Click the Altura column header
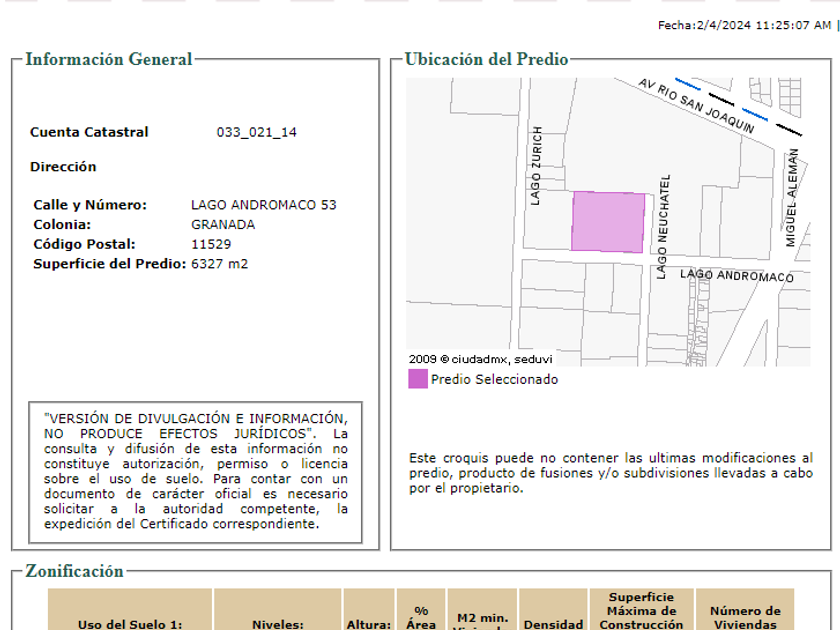Screen dimensions: 840x630 point(369,624)
